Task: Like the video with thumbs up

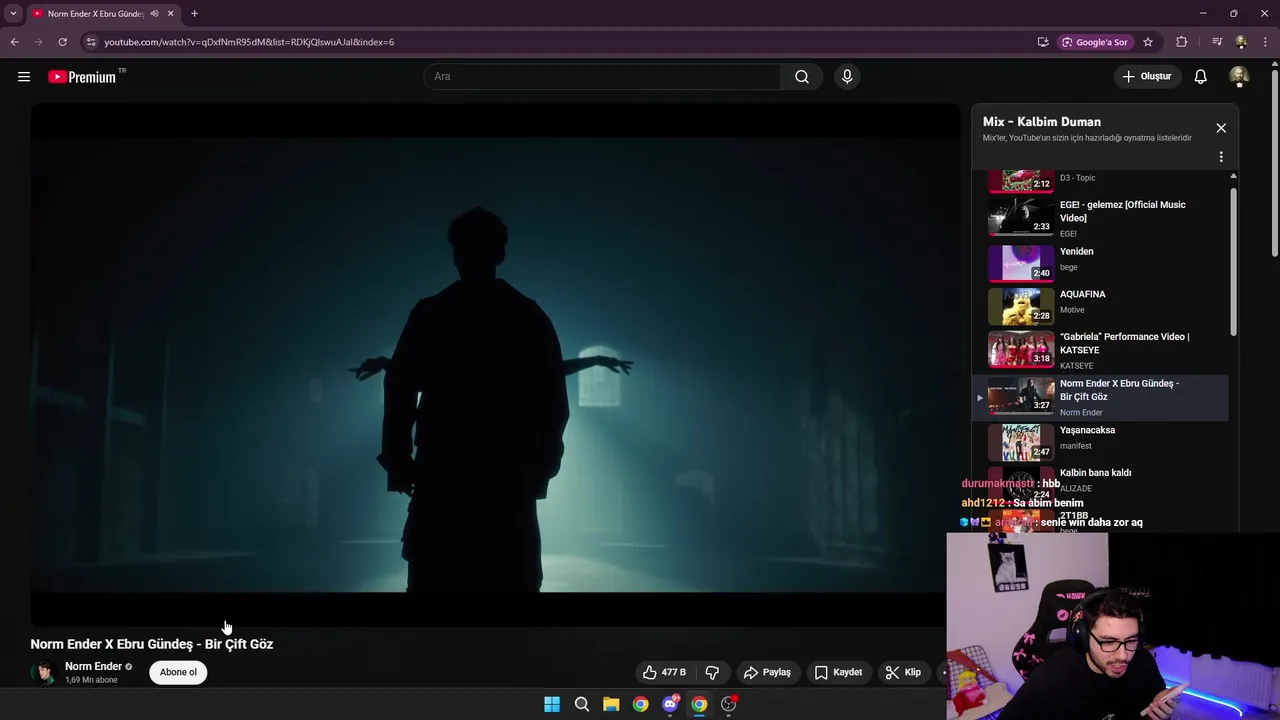Action: [665, 672]
